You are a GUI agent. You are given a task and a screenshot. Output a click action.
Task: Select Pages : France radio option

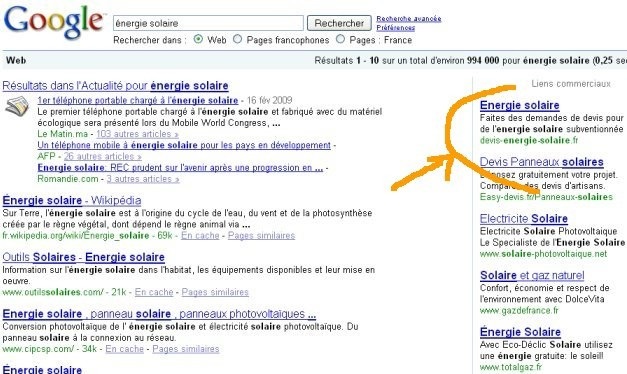(x=340, y=39)
